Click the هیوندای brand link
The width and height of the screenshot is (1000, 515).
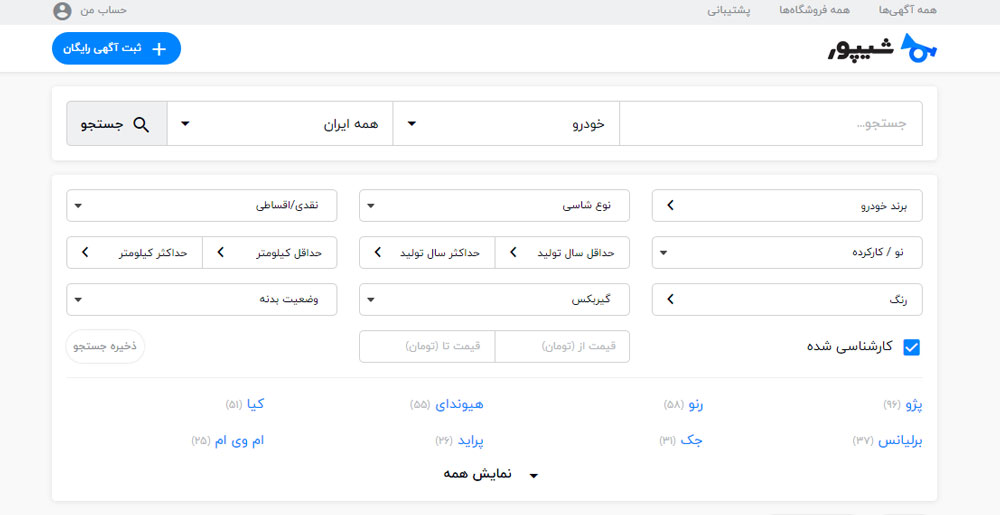pos(459,404)
